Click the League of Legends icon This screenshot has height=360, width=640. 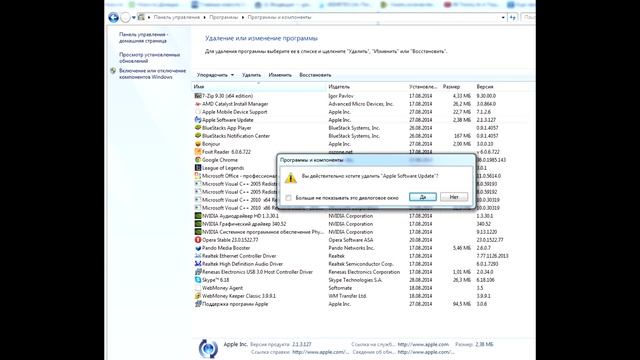tap(198, 168)
